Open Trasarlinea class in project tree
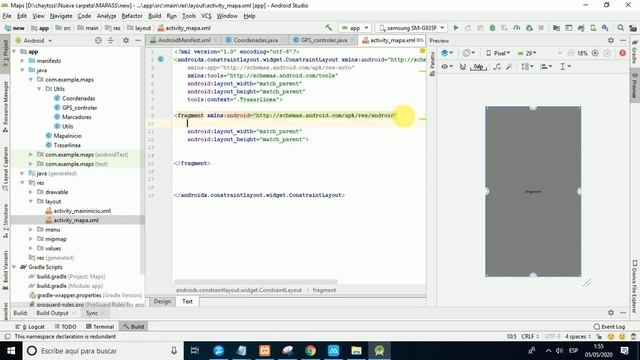Image resolution: width=640 pixels, height=360 pixels. 67,145
